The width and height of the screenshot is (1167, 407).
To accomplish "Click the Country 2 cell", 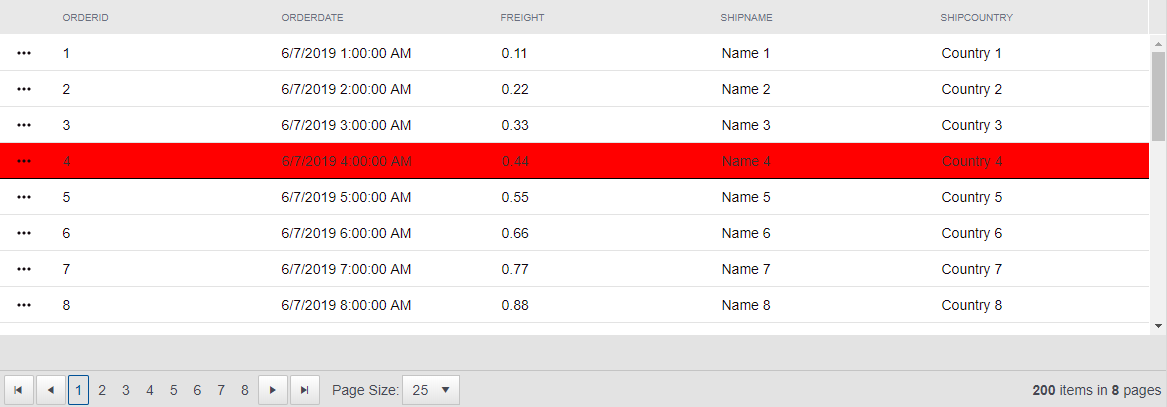I will pyautogui.click(x=971, y=89).
